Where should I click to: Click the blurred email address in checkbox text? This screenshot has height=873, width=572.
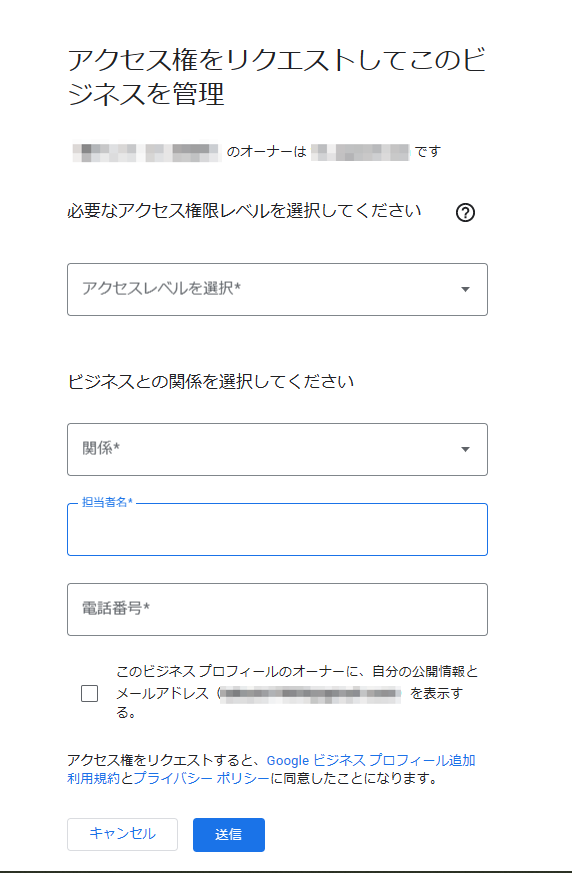coord(310,694)
